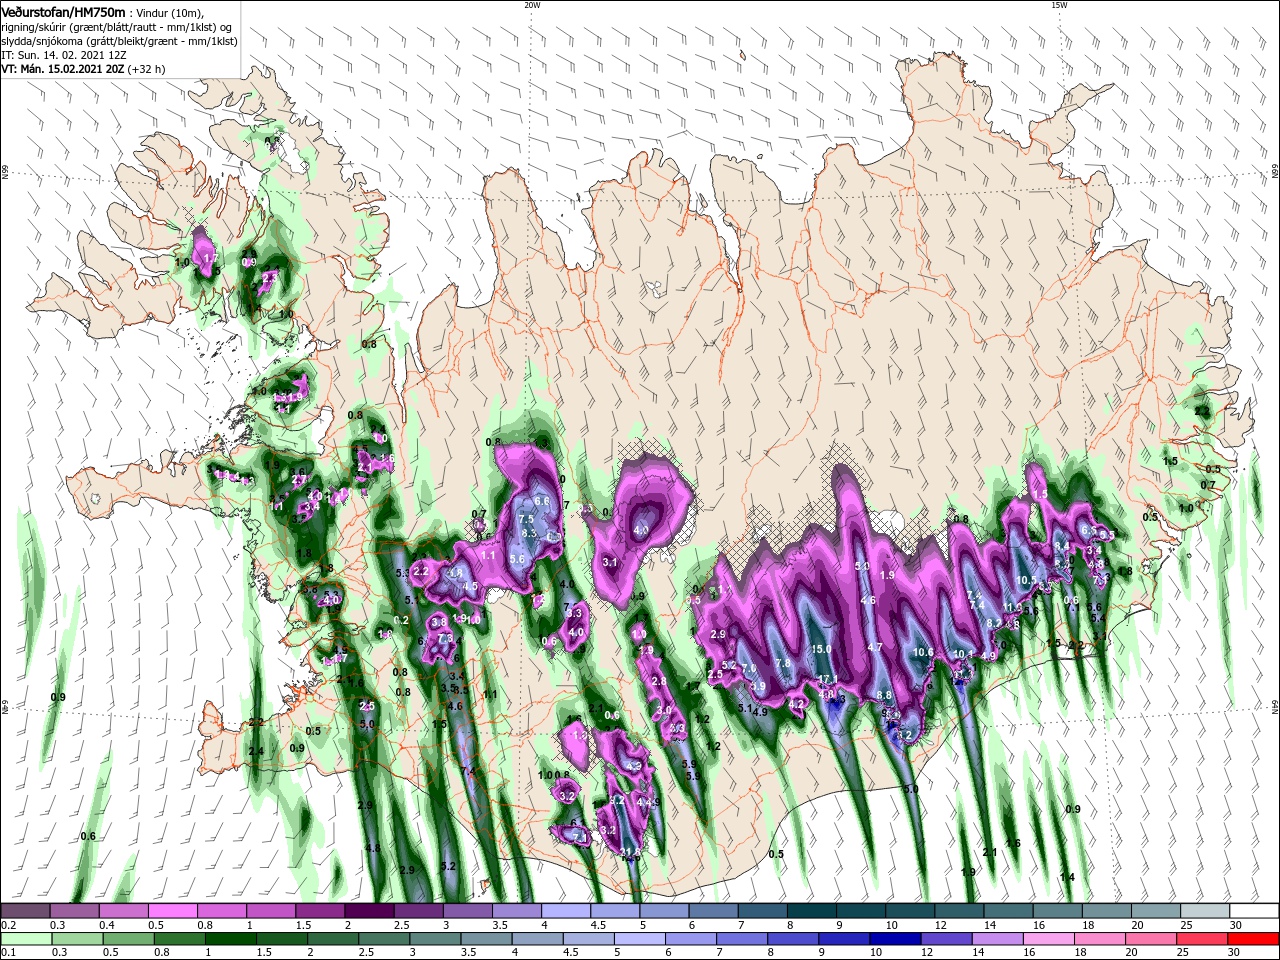Click the 10.1 precipitation value on the map
This screenshot has width=1280, height=960.
point(963,655)
